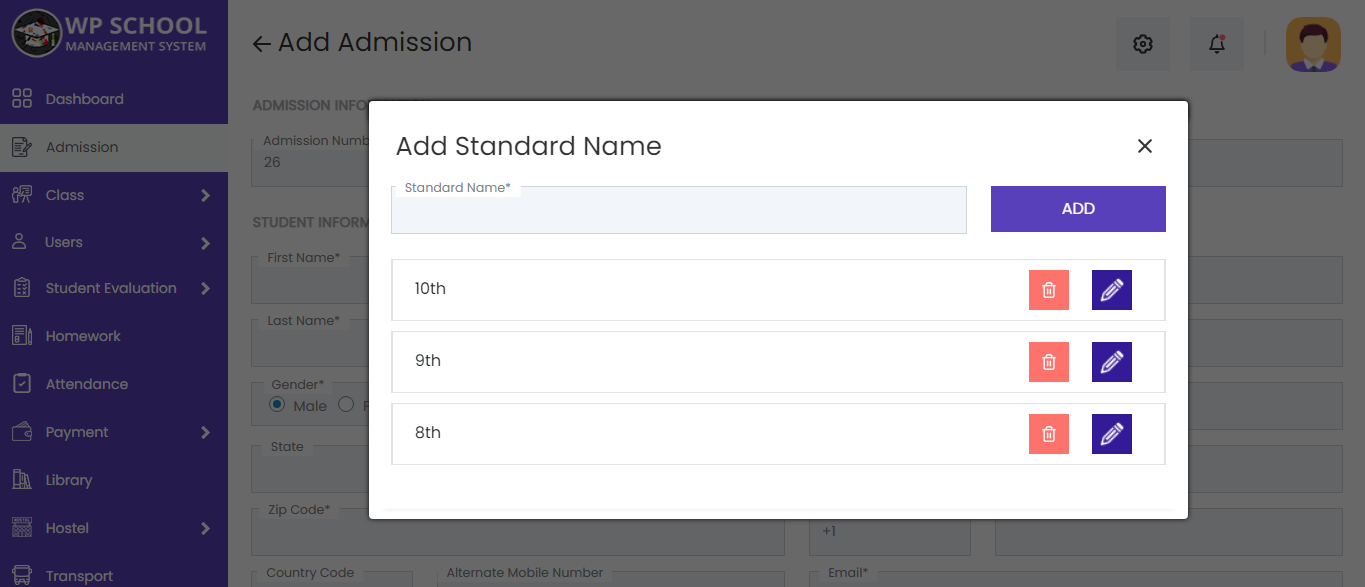Delete the 9th standard entry

point(1048,361)
